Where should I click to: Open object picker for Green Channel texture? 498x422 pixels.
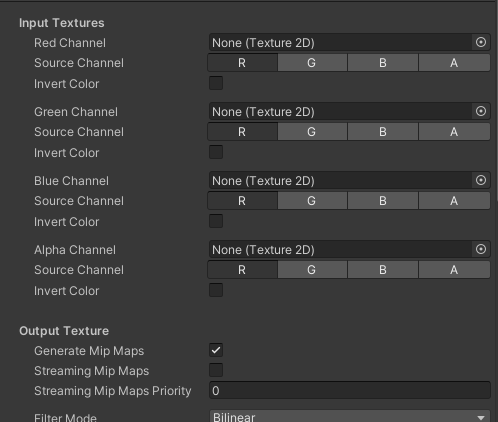tap(481, 111)
